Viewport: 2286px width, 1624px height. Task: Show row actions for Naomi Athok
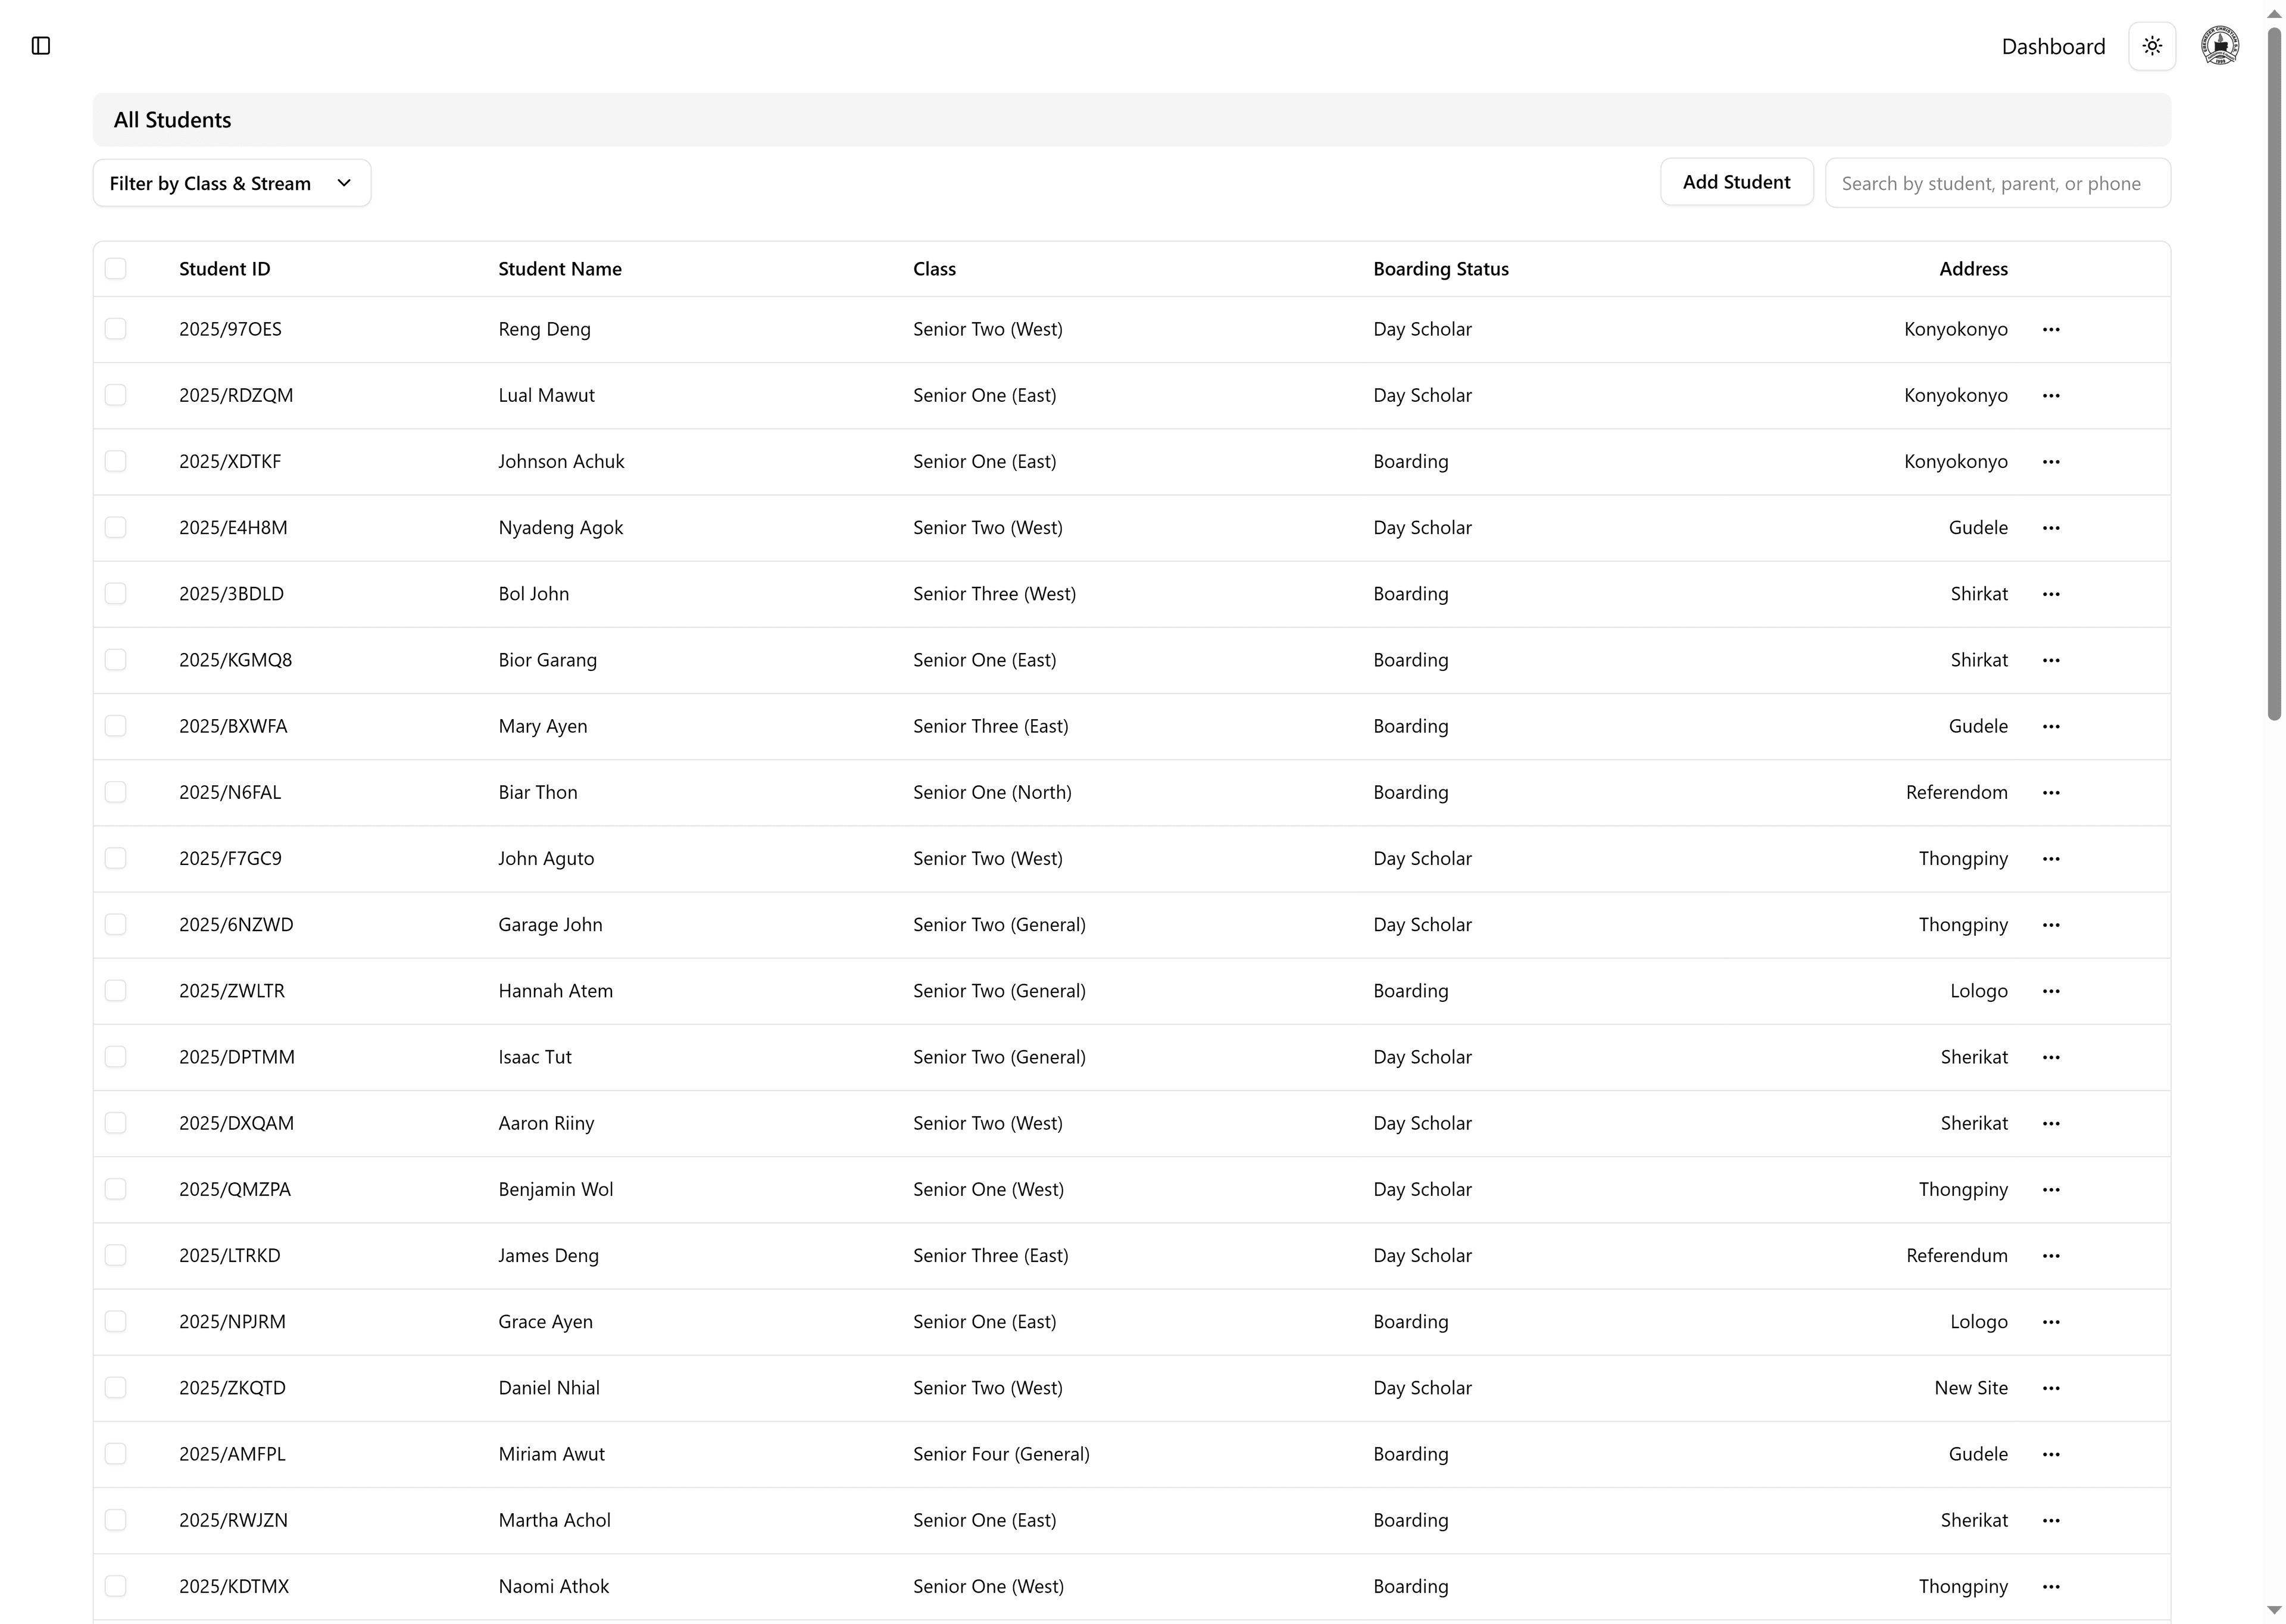pos(2051,1586)
